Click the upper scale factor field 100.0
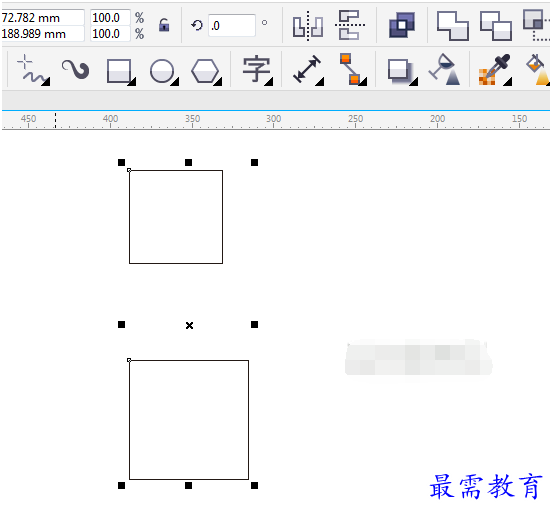This screenshot has height=518, width=551. click(110, 18)
